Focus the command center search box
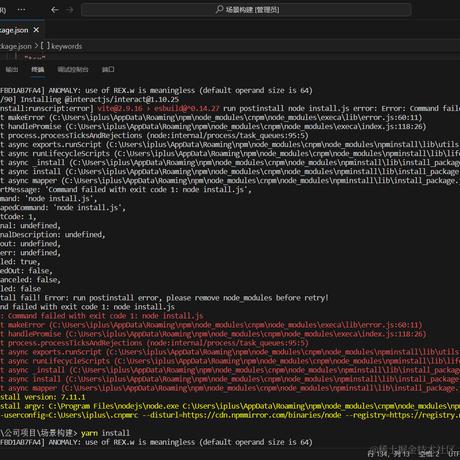The image size is (460, 460). [x=246, y=10]
